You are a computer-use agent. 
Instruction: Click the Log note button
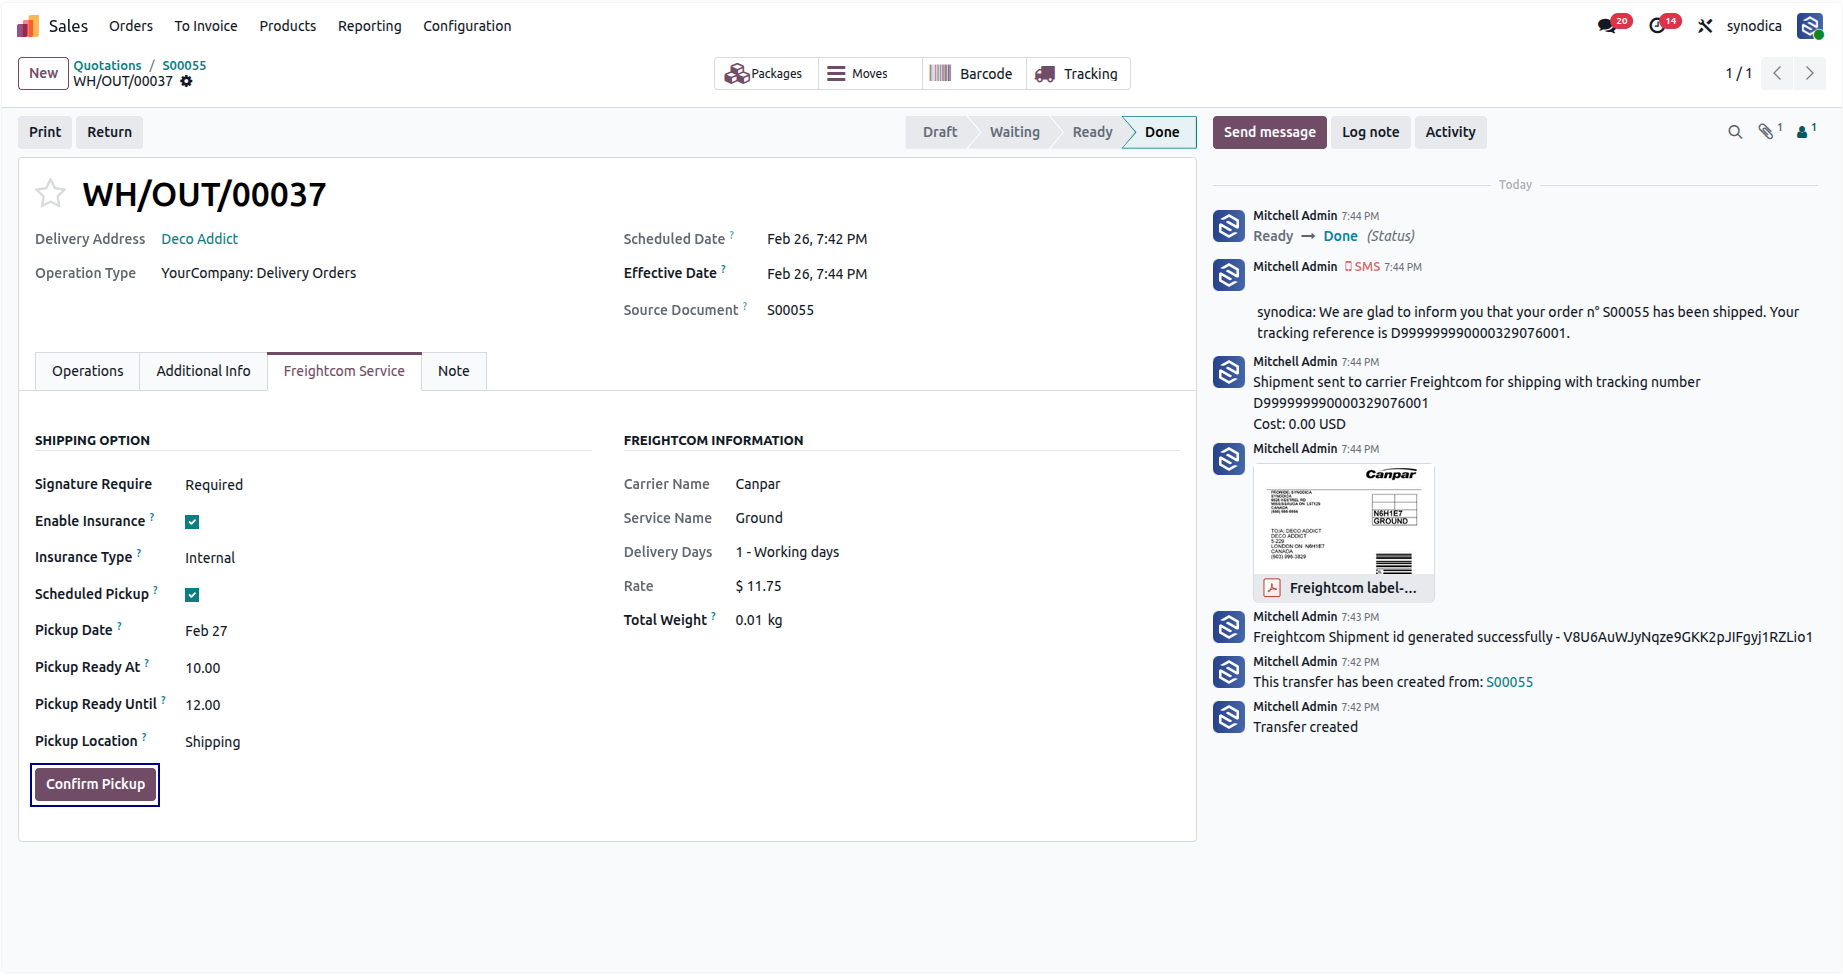click(x=1371, y=132)
